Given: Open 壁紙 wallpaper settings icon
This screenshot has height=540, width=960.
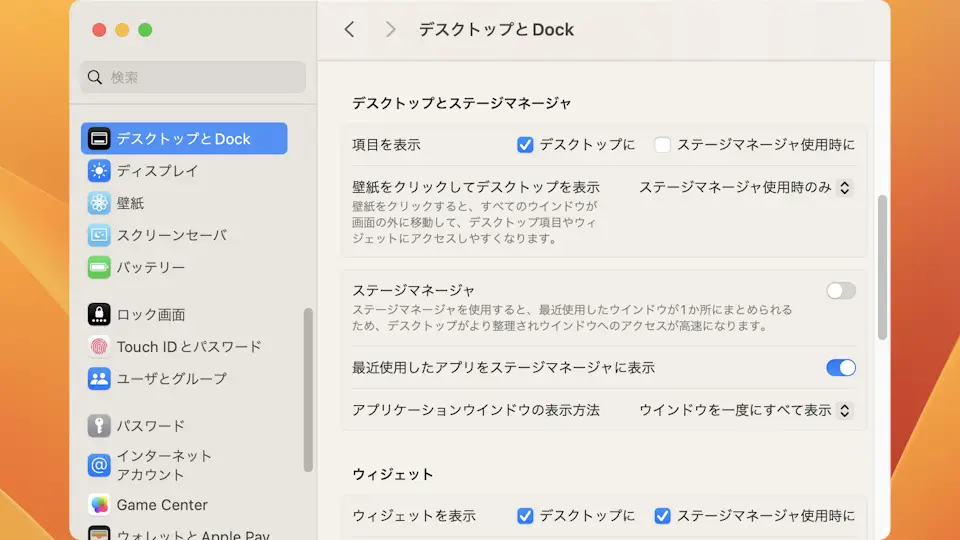Looking at the screenshot, I should [99, 203].
